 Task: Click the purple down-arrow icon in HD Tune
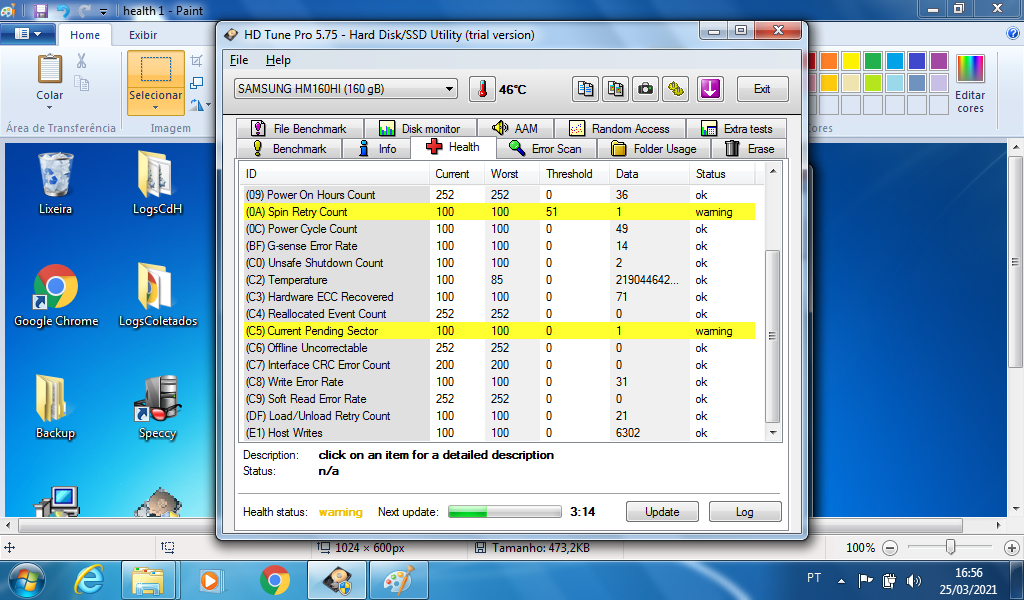click(x=710, y=89)
